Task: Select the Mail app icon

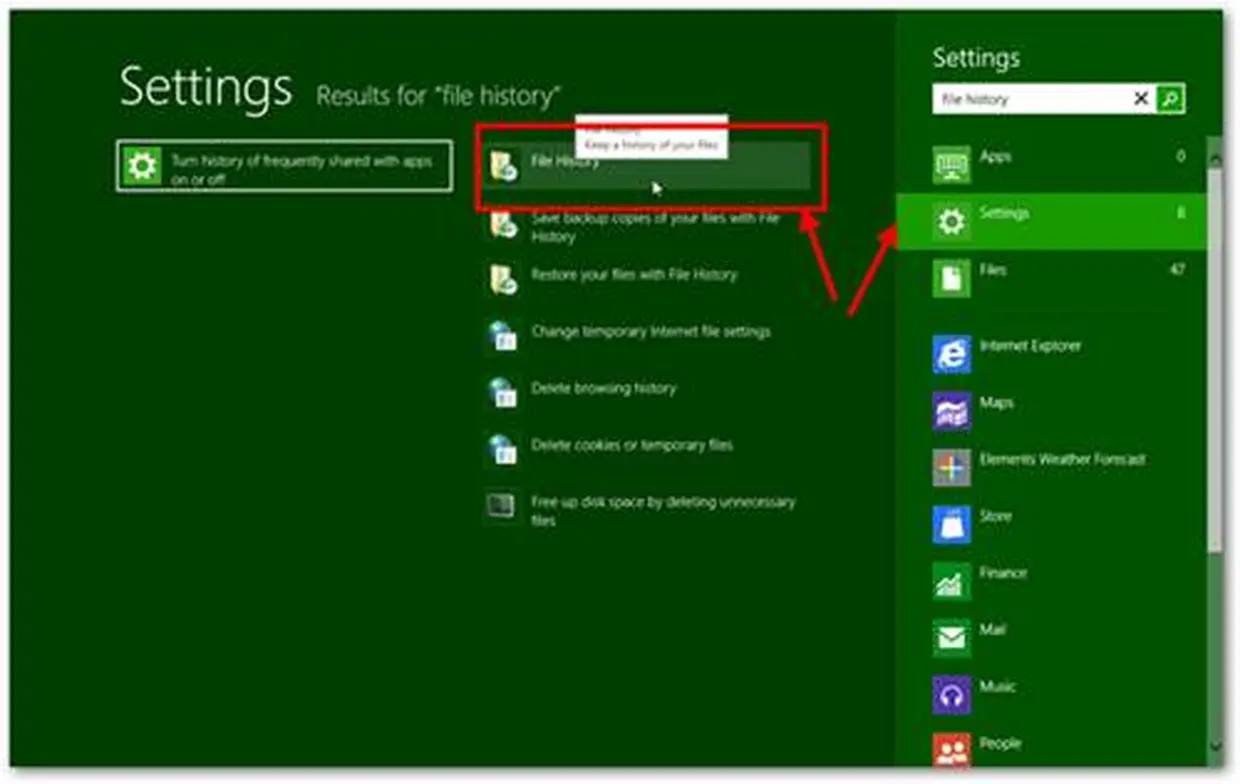Action: point(951,638)
